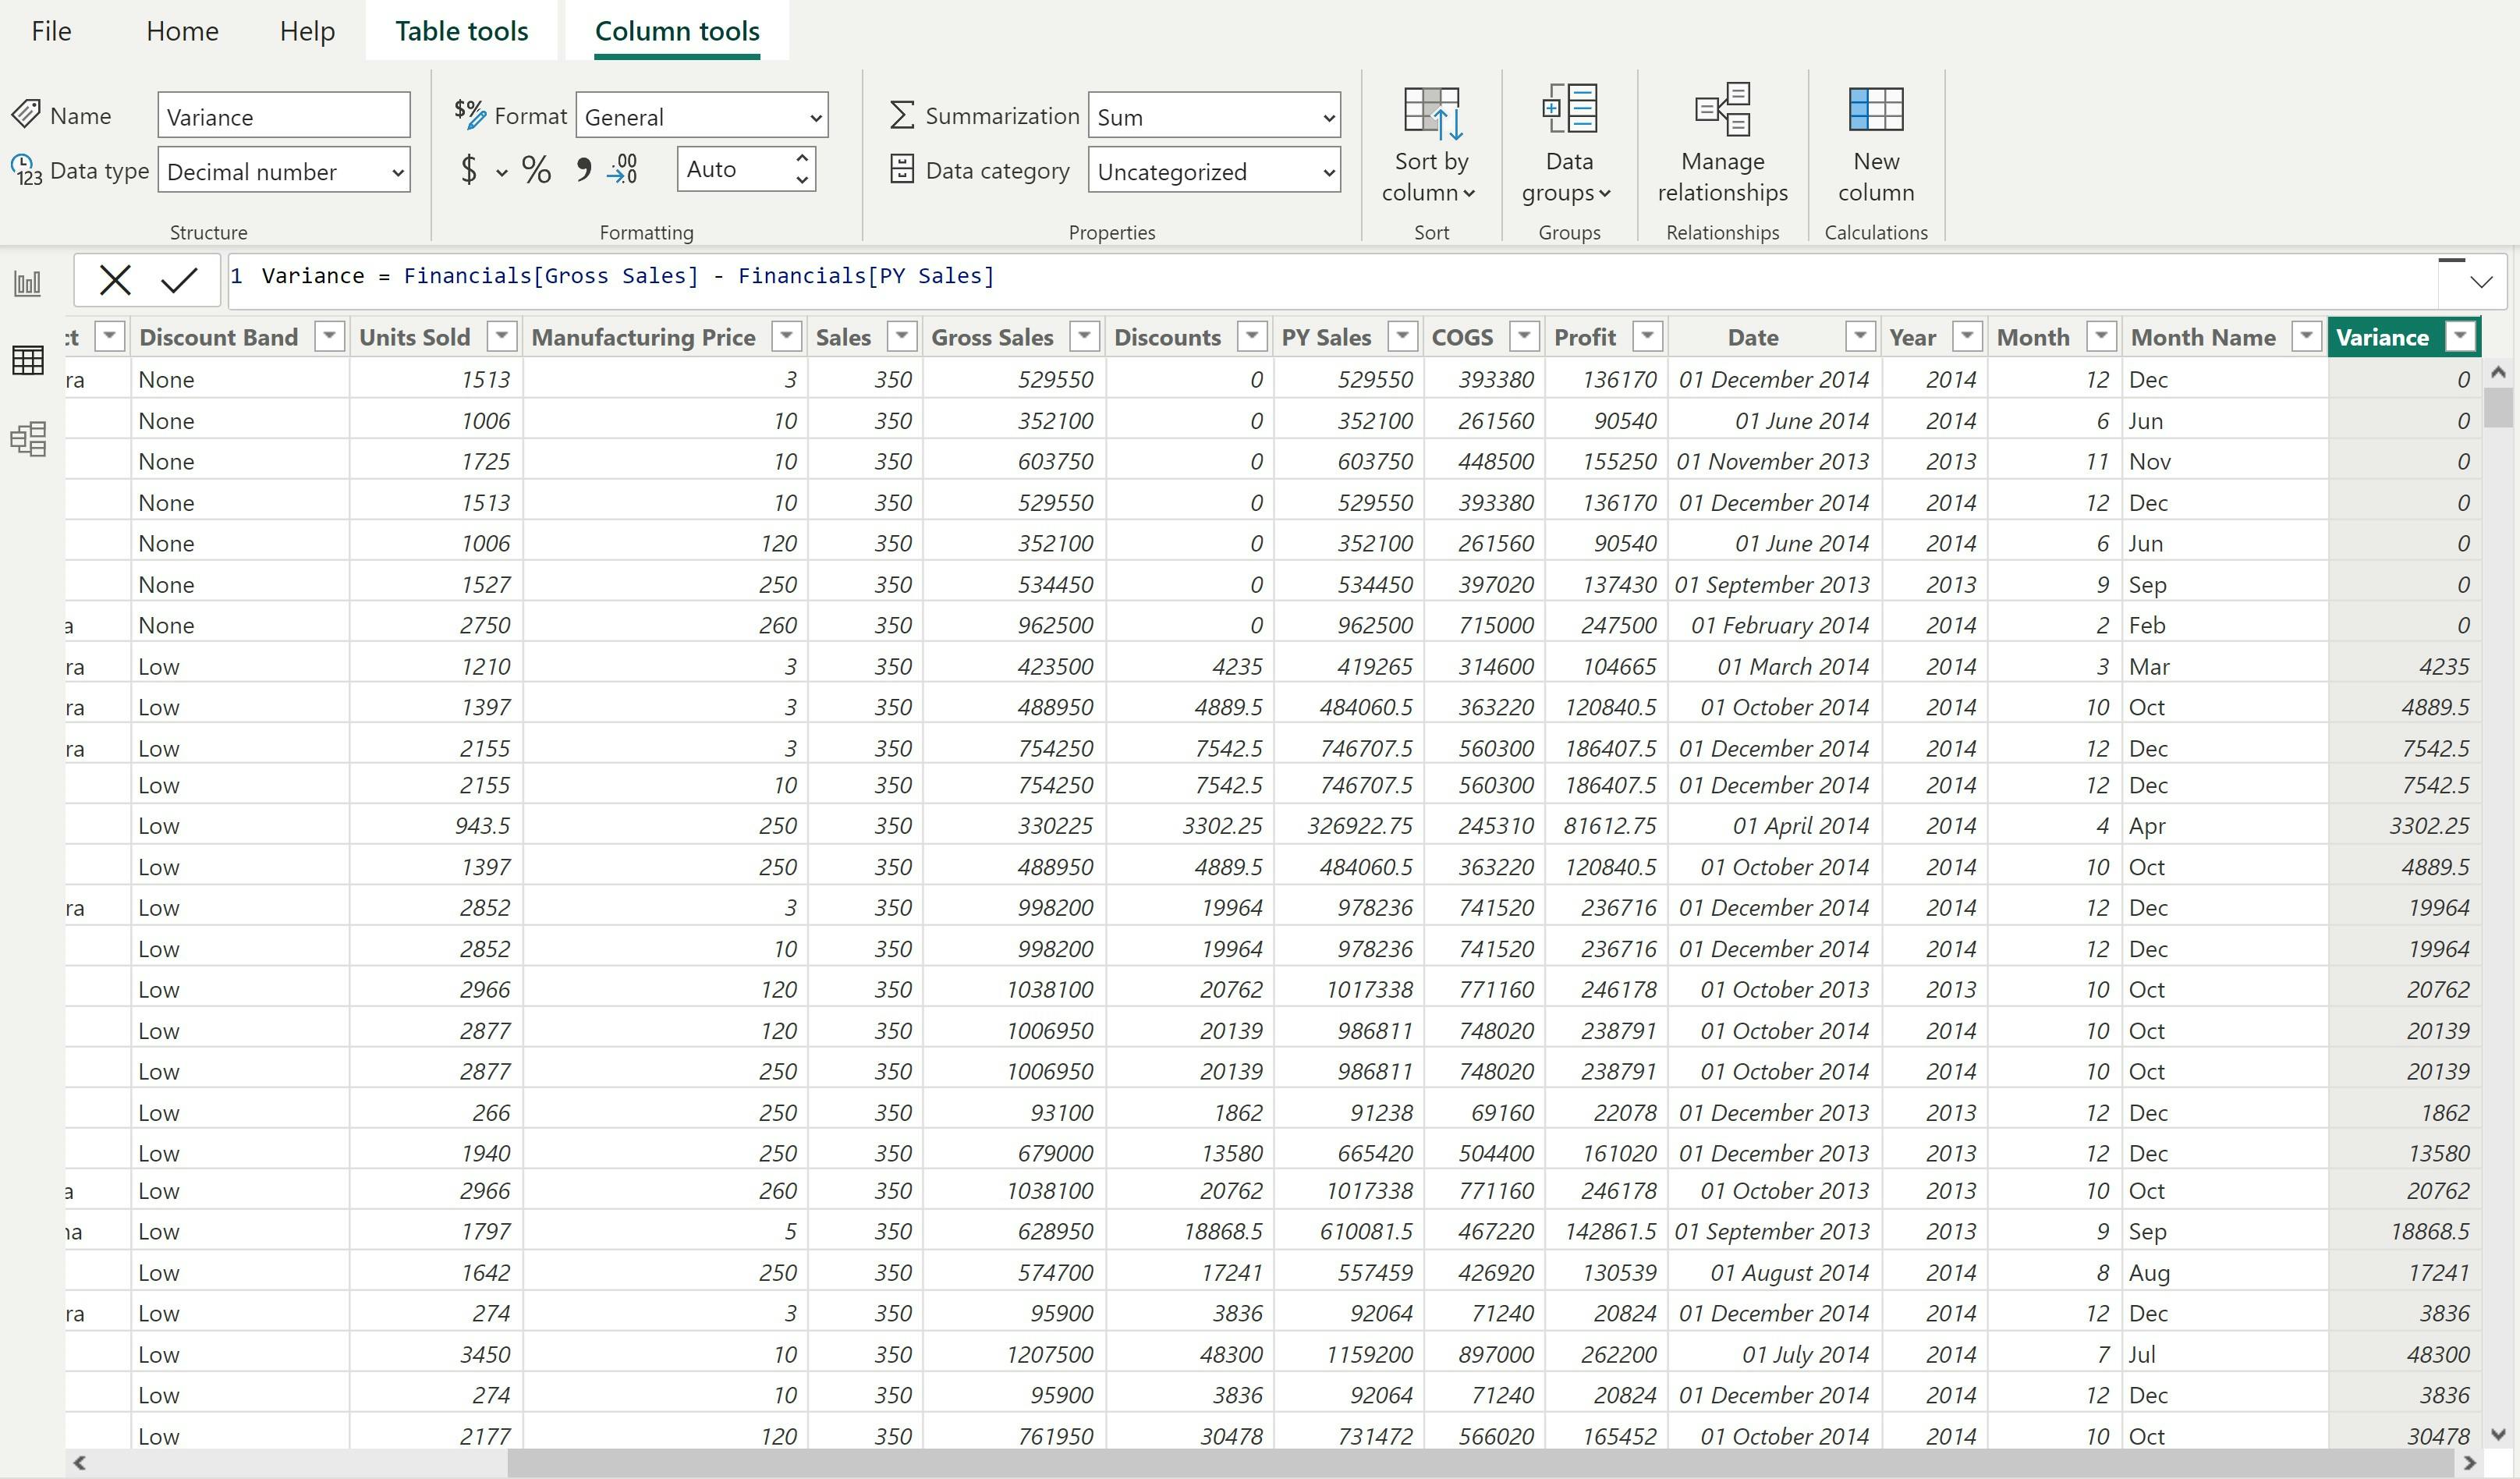Image resolution: width=2520 pixels, height=1479 pixels.
Task: Click the percentage format icon
Action: click(x=536, y=170)
